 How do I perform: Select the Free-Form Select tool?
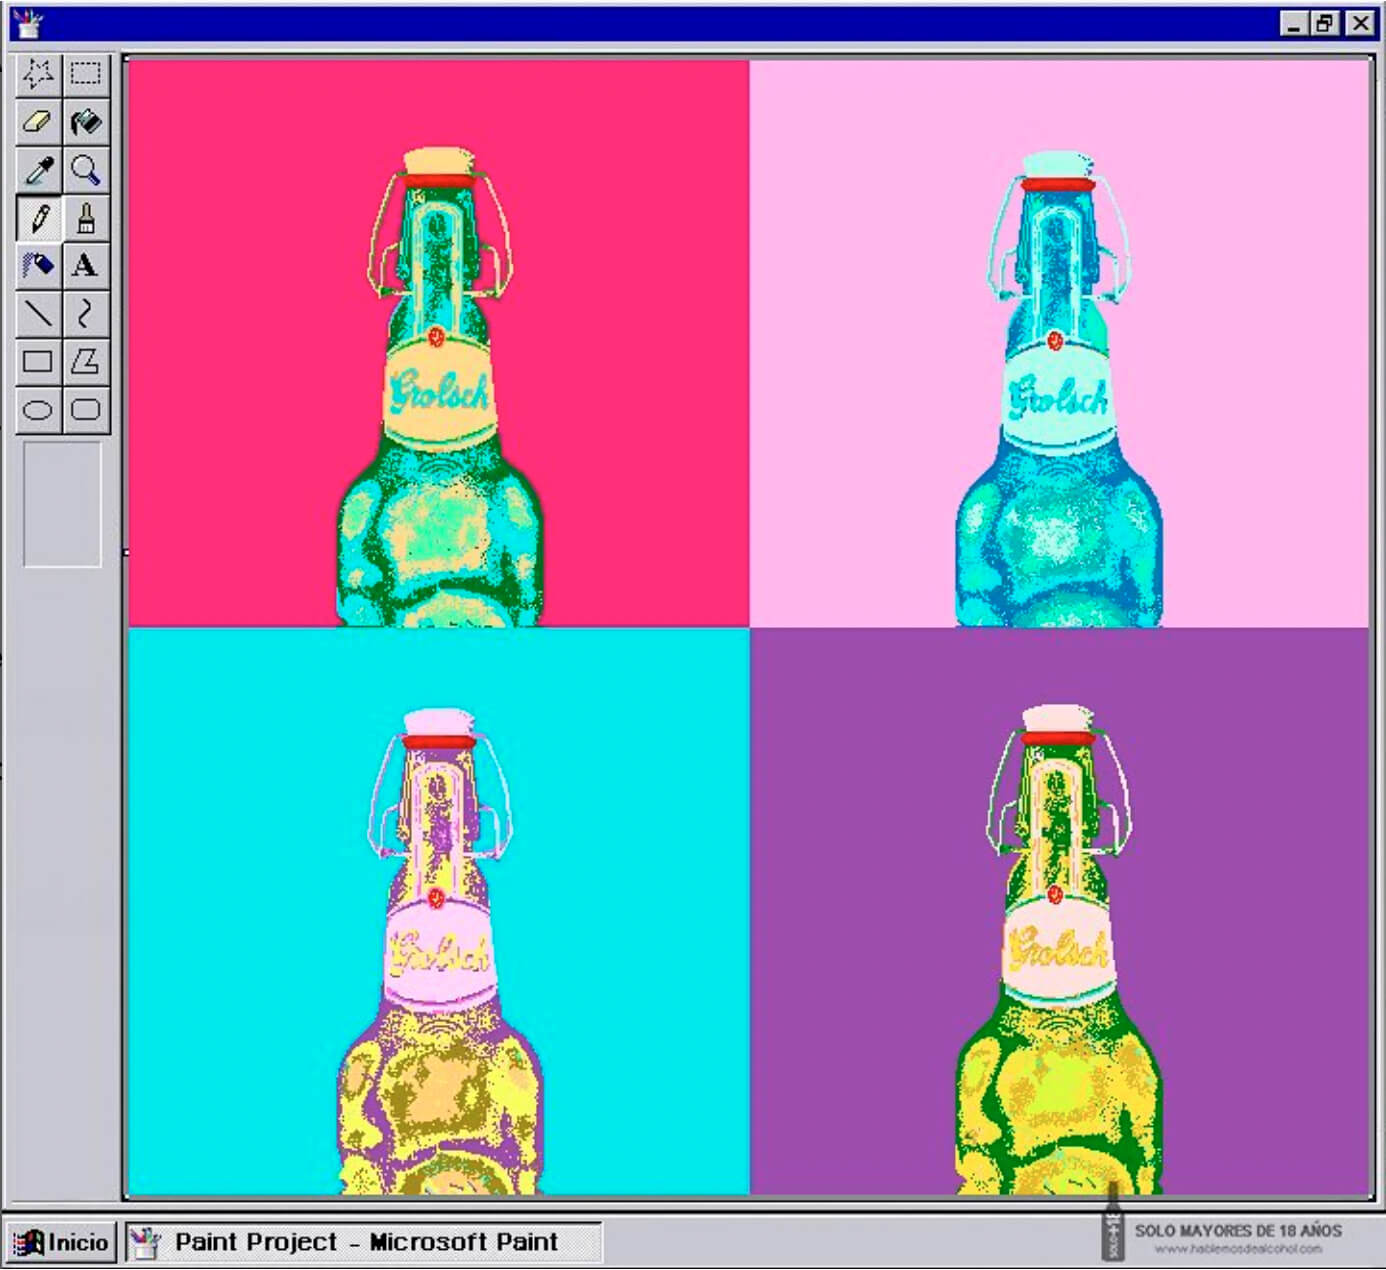click(38, 73)
